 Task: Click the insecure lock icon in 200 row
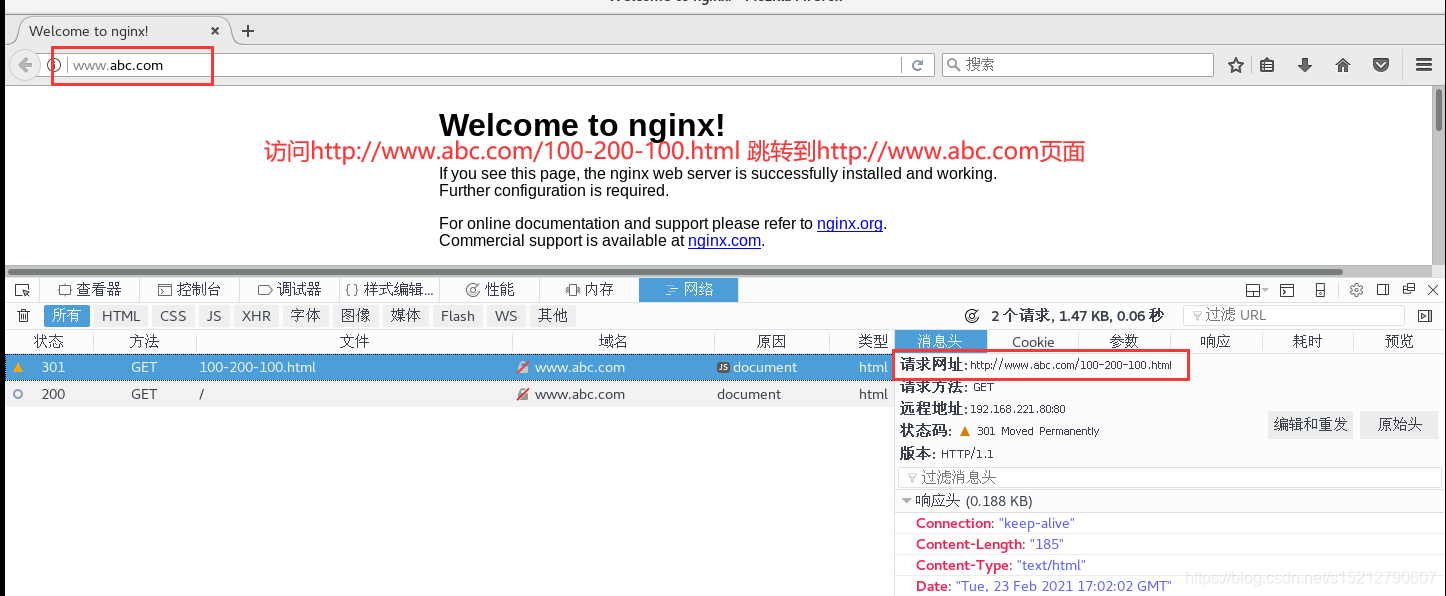pos(523,394)
